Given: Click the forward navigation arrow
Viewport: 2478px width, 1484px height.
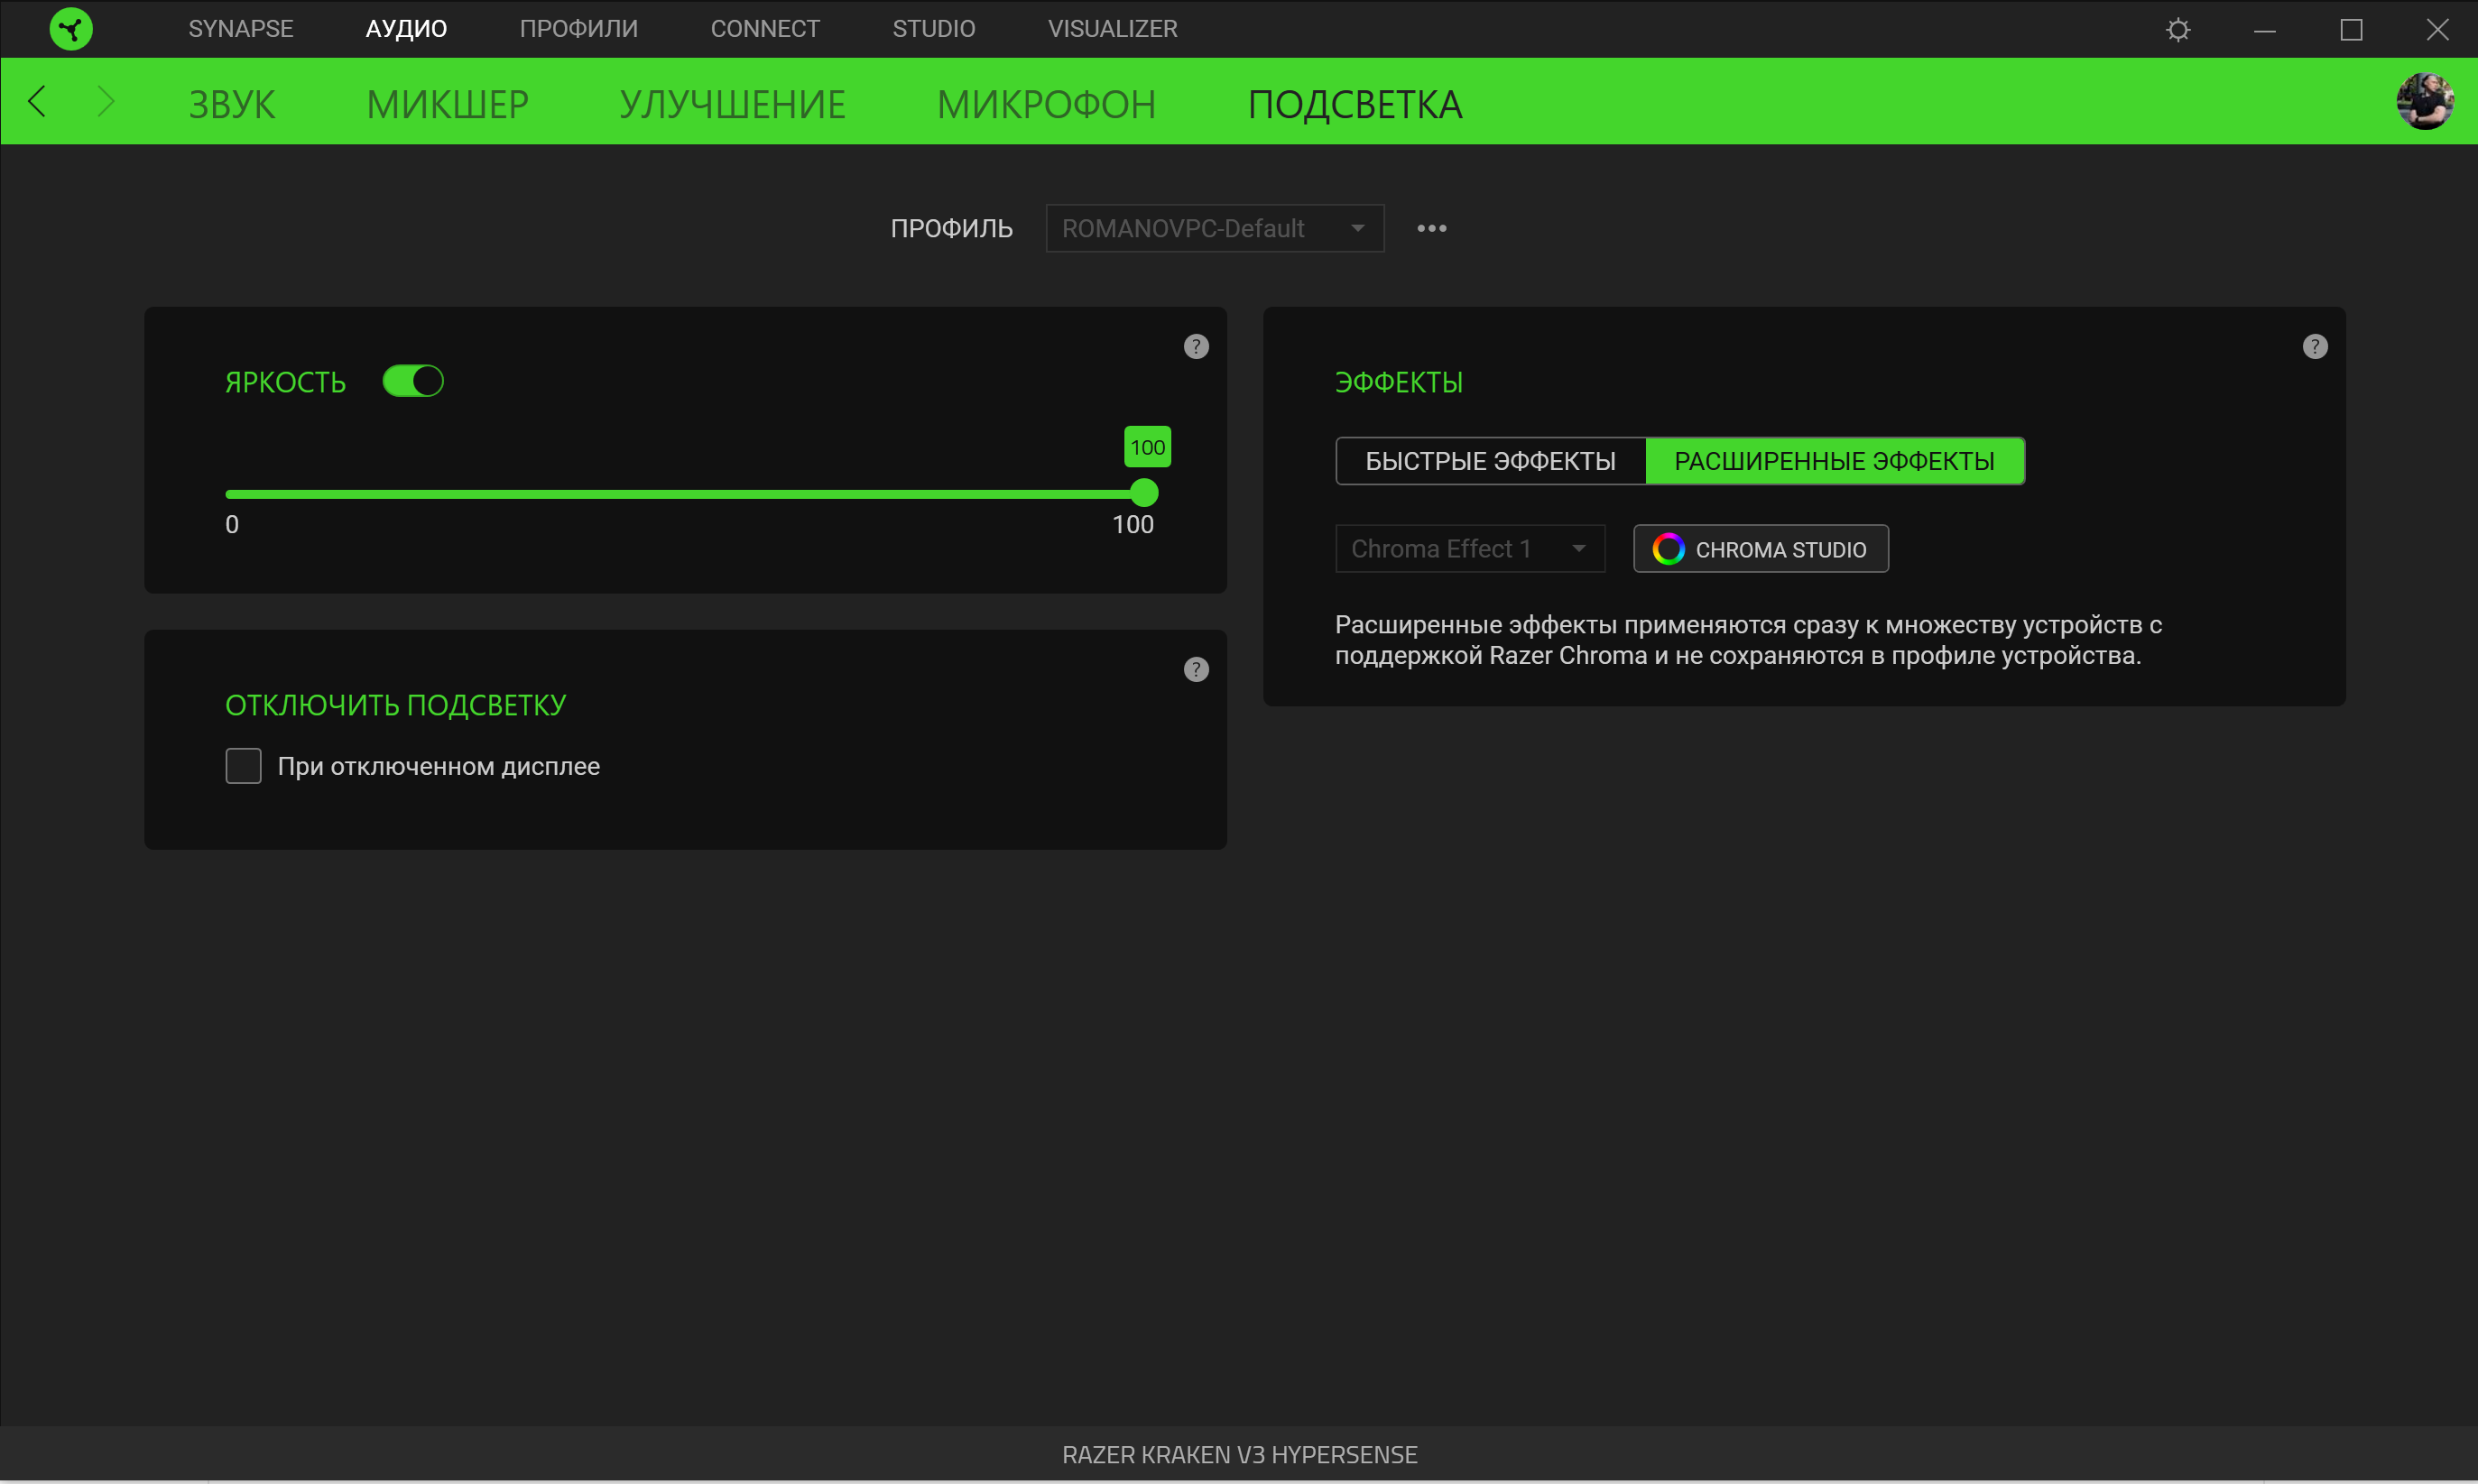Looking at the screenshot, I should [106, 101].
